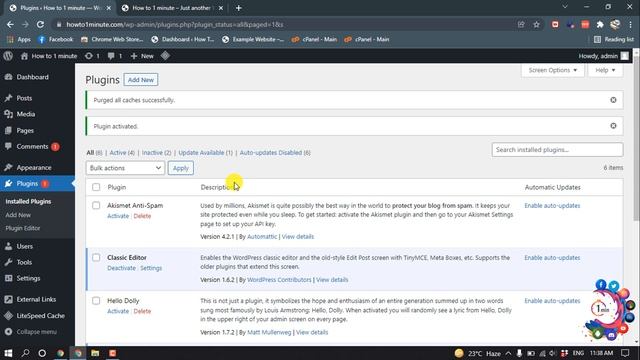640x360 pixels.
Task: Tick the Akismet Anti-Spam checkbox
Action: pos(96,205)
